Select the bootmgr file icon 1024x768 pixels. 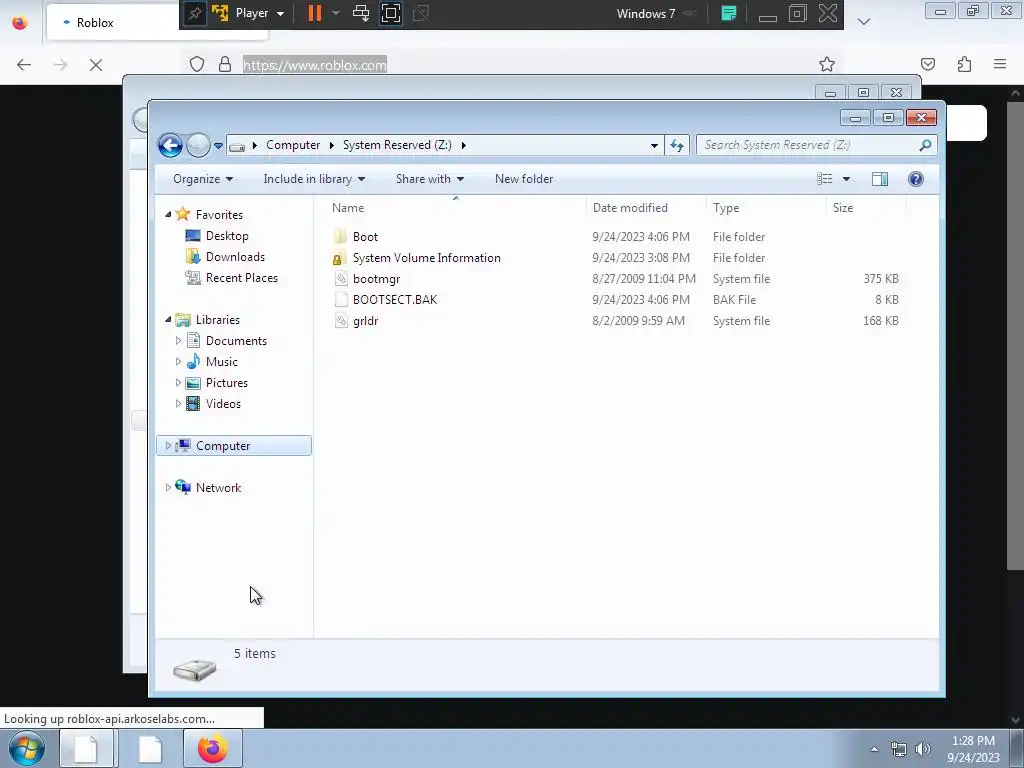[x=341, y=279]
